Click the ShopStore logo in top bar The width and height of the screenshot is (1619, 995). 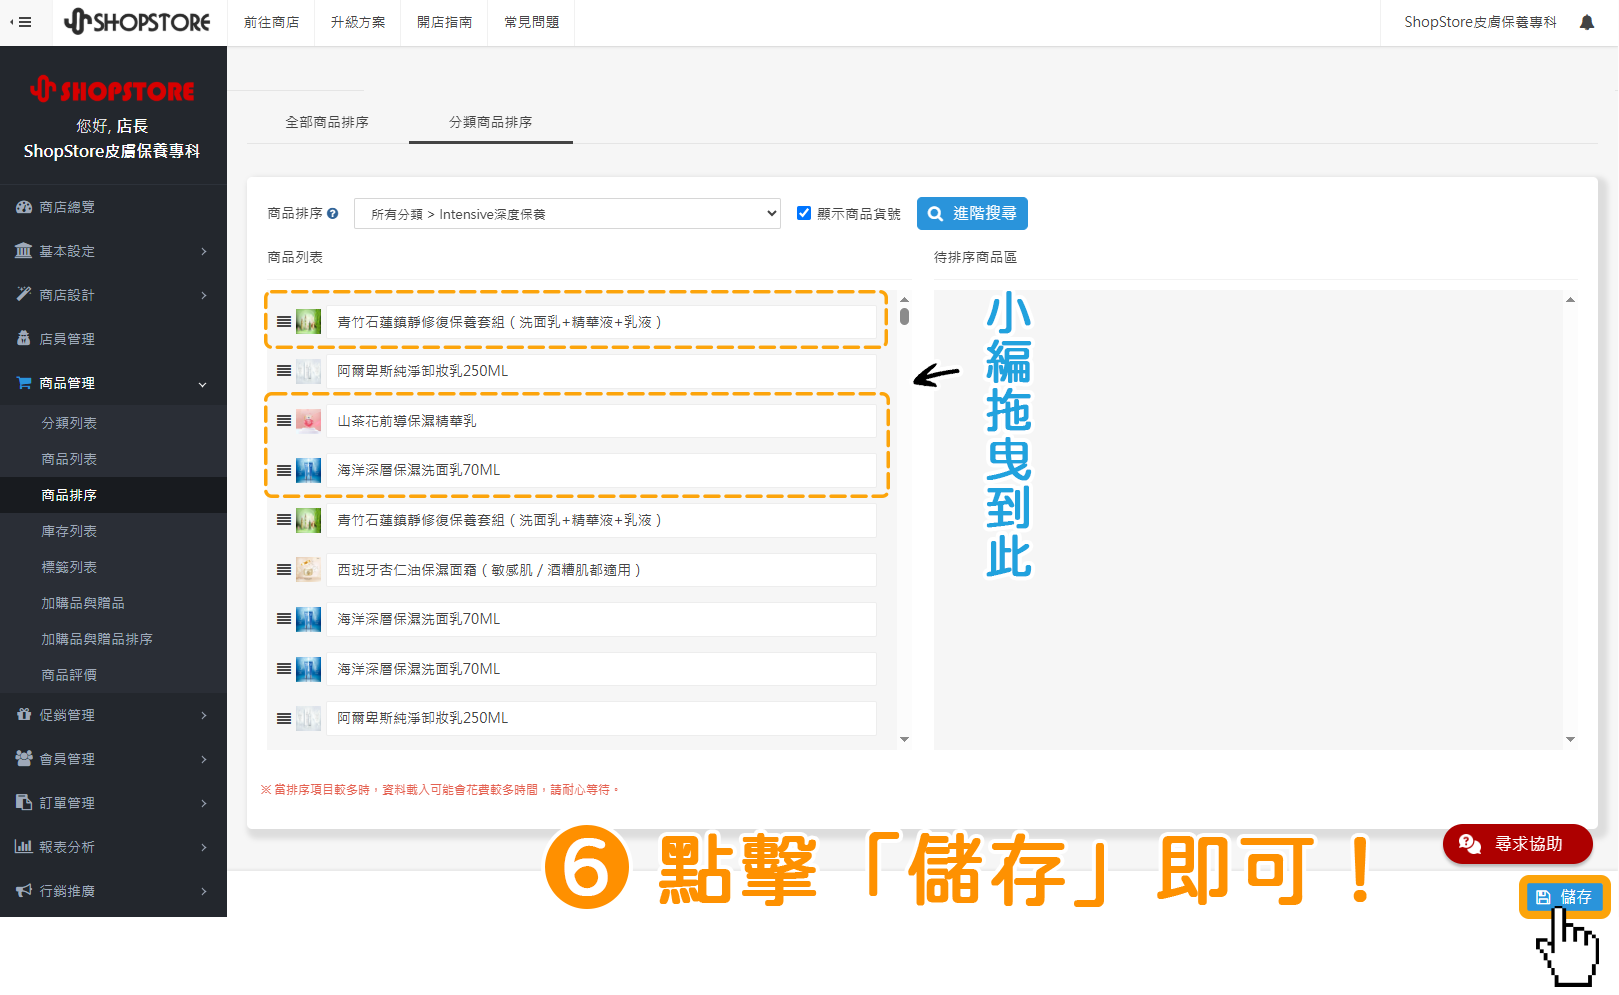(x=137, y=21)
